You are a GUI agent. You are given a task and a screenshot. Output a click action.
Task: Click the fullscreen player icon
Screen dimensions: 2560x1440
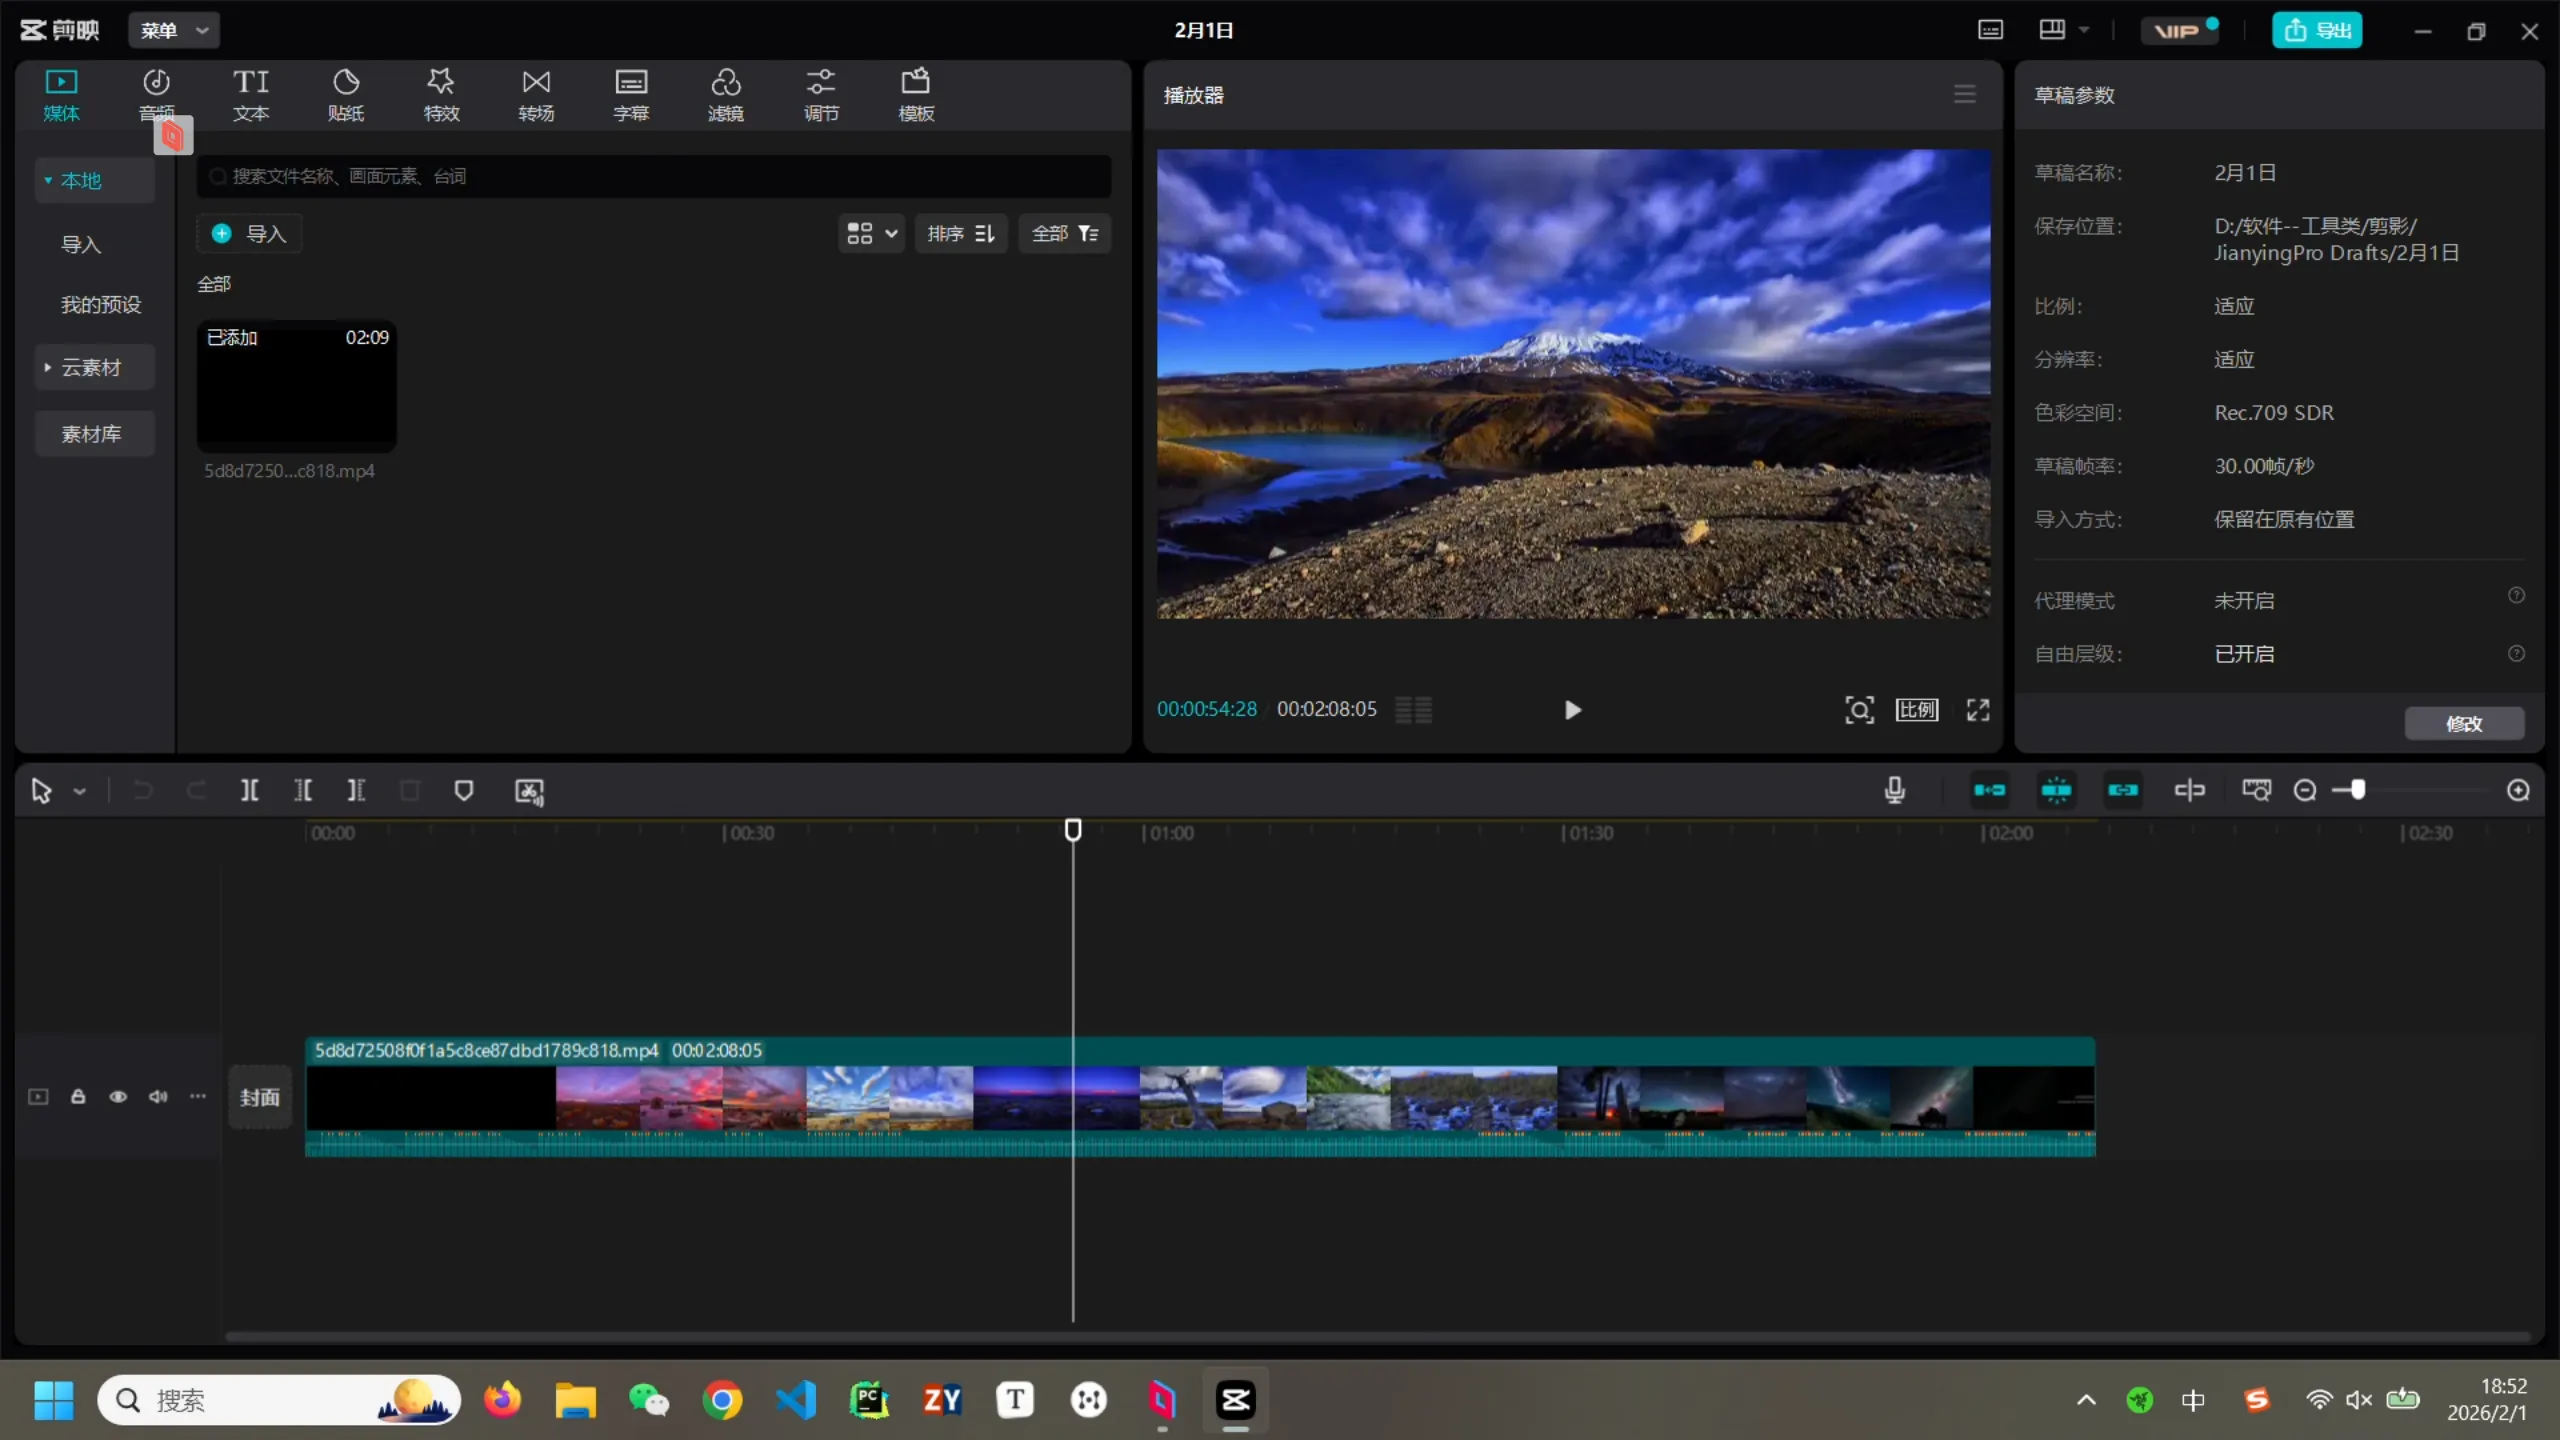(1978, 710)
